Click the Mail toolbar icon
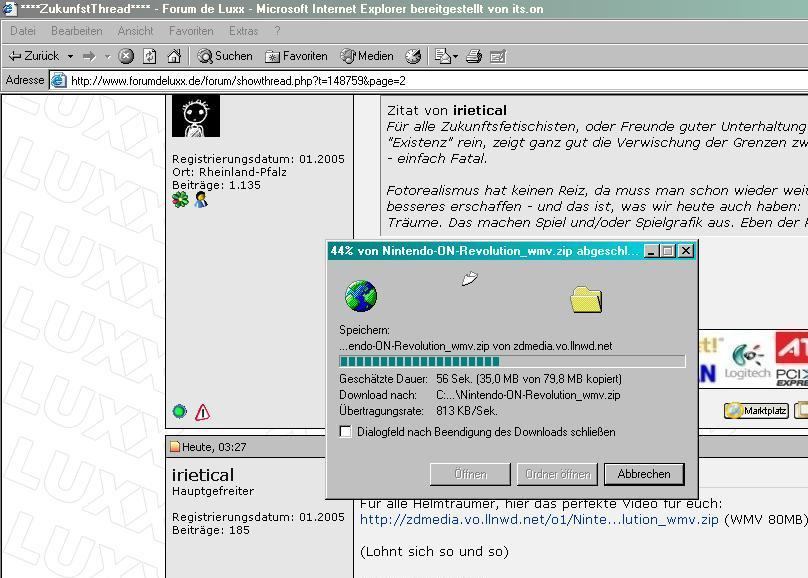 (x=442, y=56)
